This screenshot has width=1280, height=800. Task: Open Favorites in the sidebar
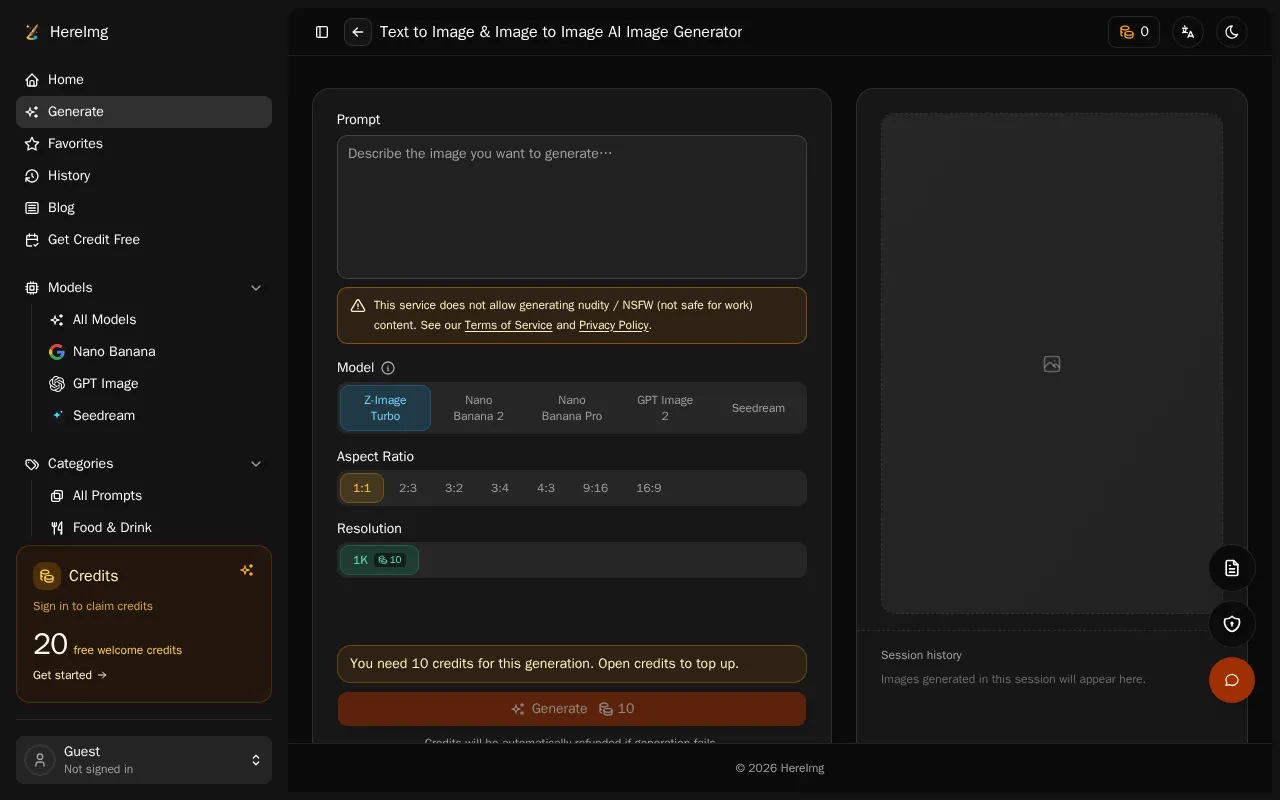(x=144, y=144)
